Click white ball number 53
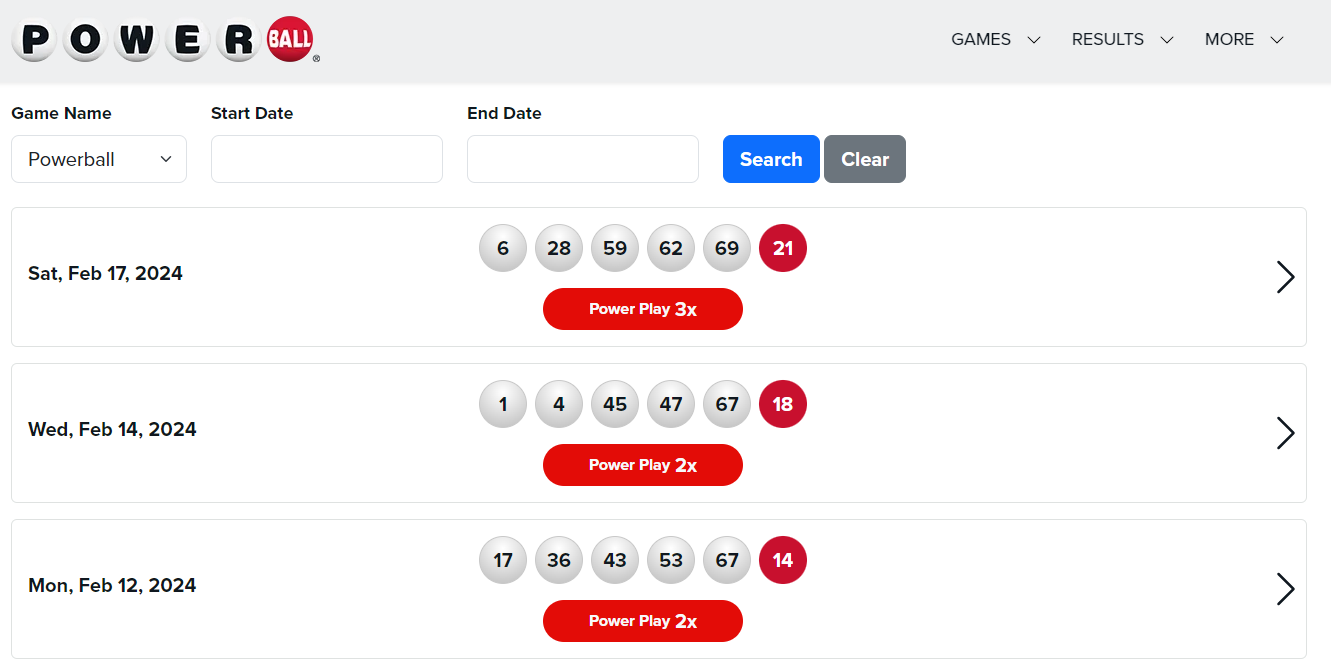This screenshot has width=1331, height=671. point(671,560)
